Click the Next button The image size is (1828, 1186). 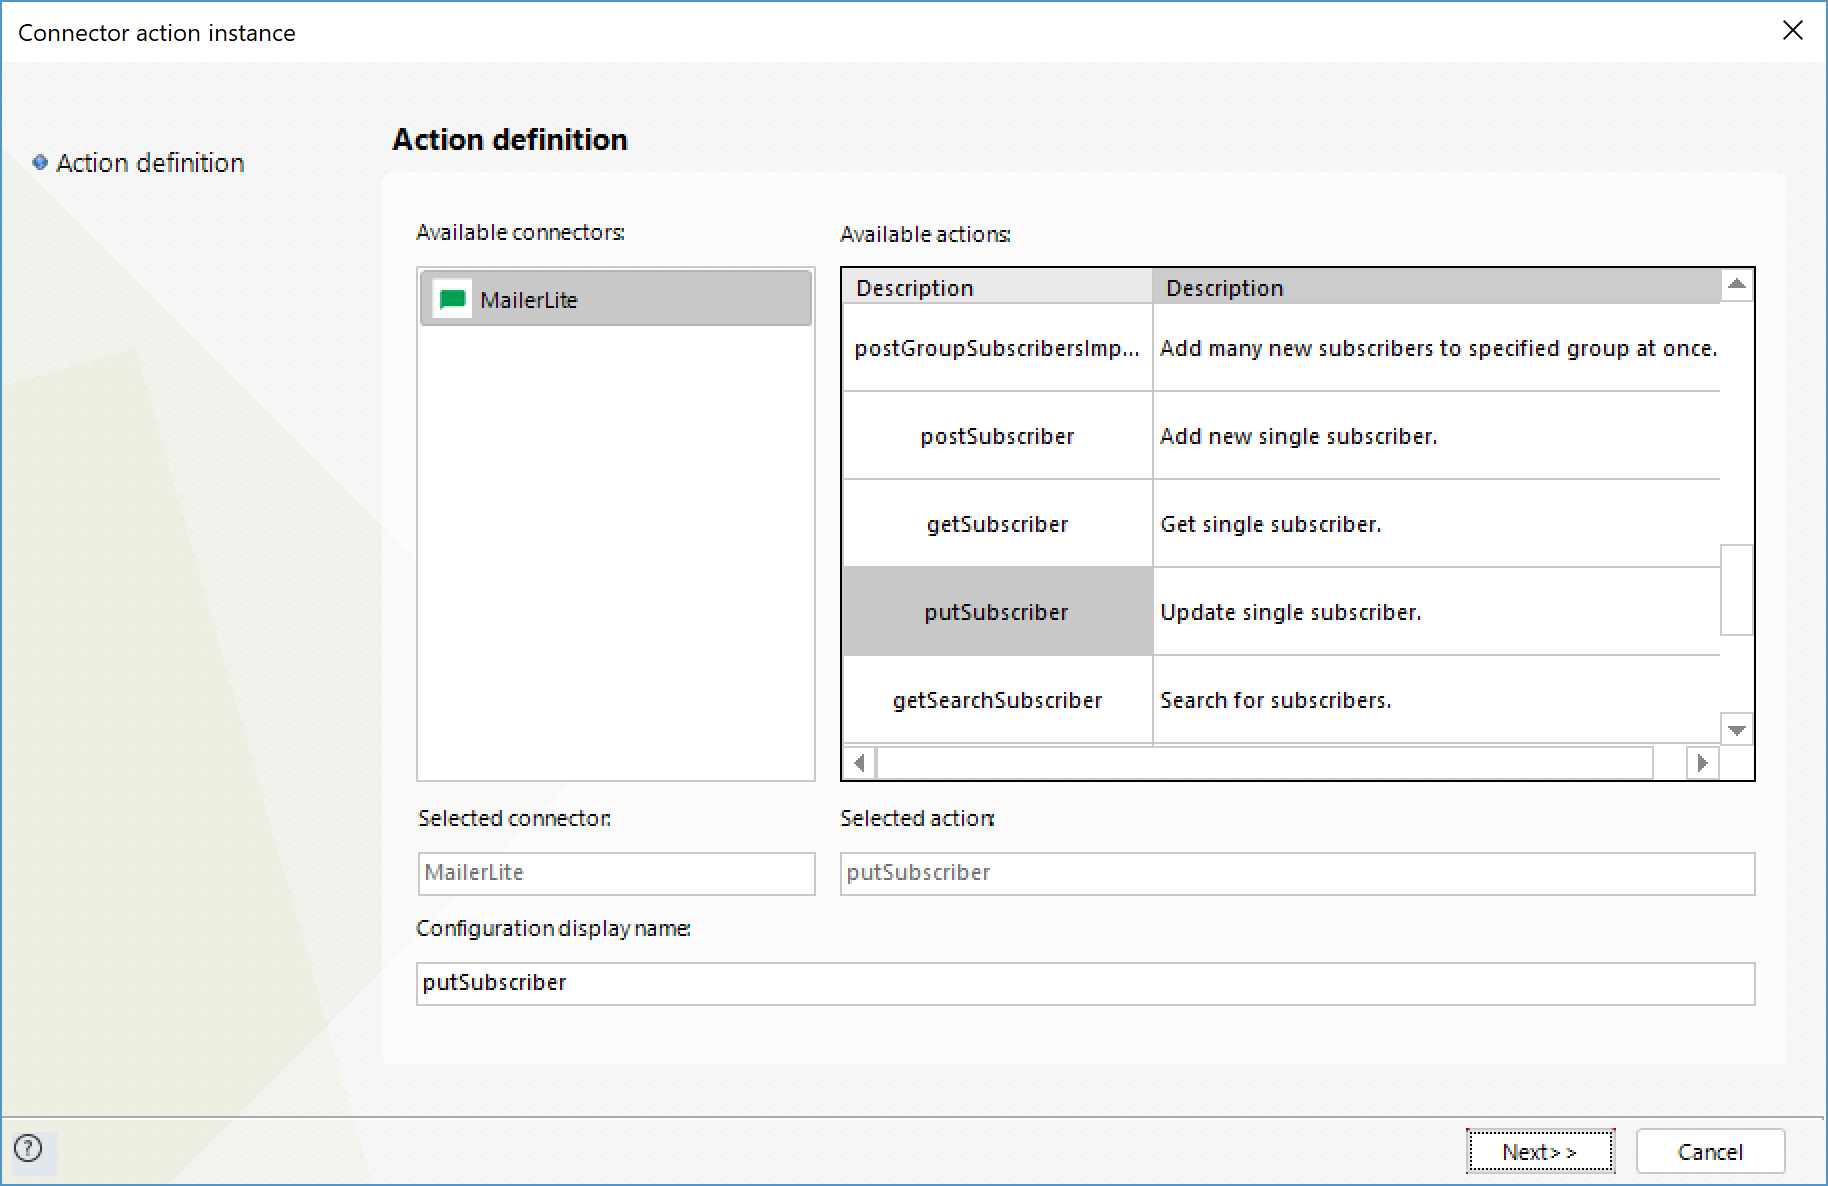click(x=1540, y=1151)
